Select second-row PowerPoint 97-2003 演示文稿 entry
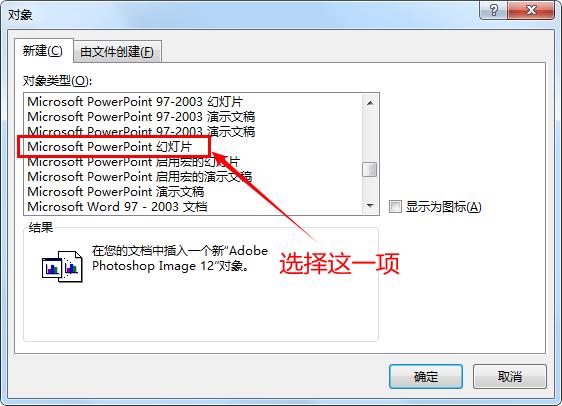Image resolution: width=562 pixels, height=406 pixels. 141,117
